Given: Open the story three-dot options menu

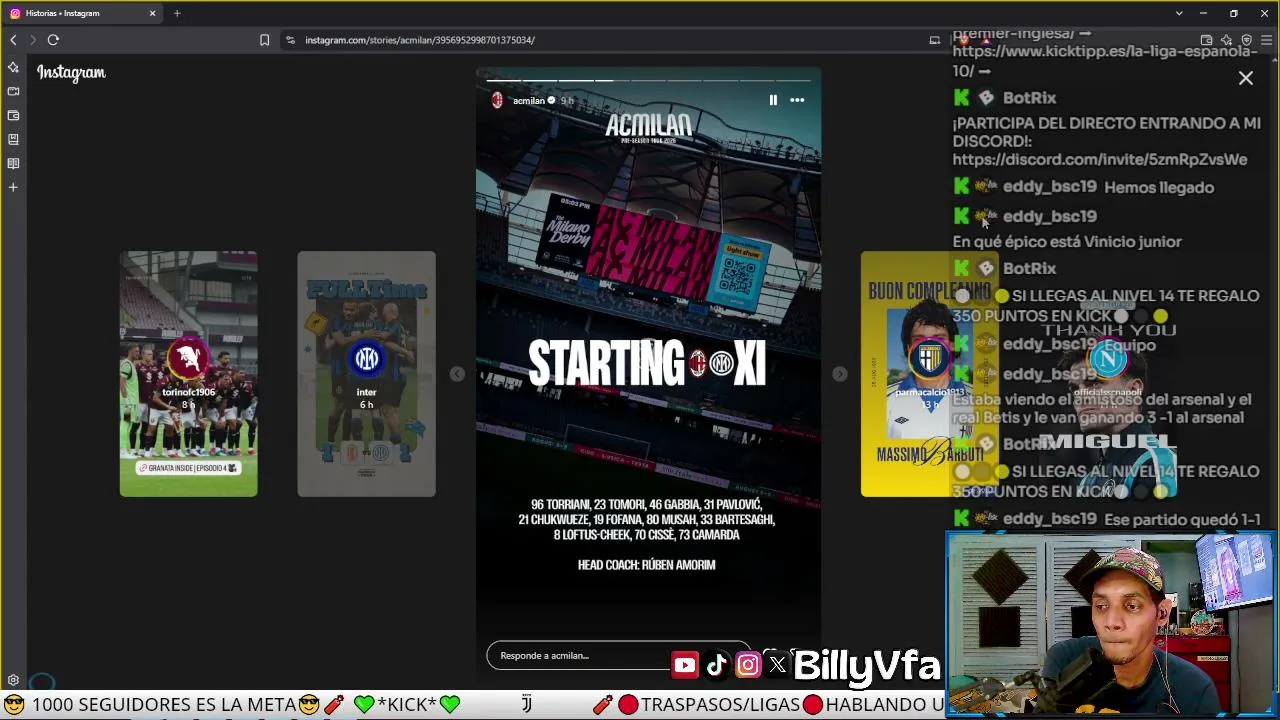Looking at the screenshot, I should coord(797,100).
